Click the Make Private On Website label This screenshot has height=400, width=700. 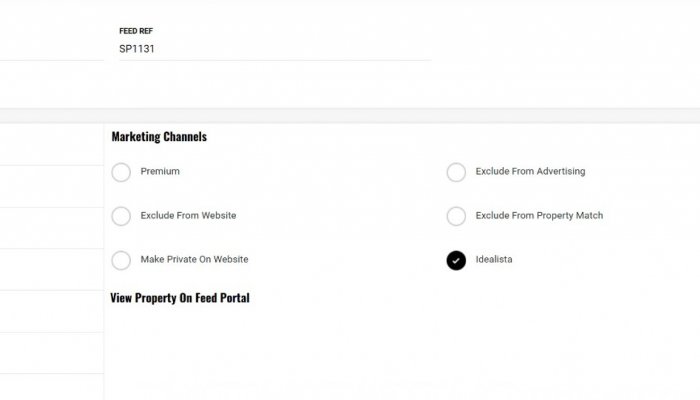[x=194, y=260]
